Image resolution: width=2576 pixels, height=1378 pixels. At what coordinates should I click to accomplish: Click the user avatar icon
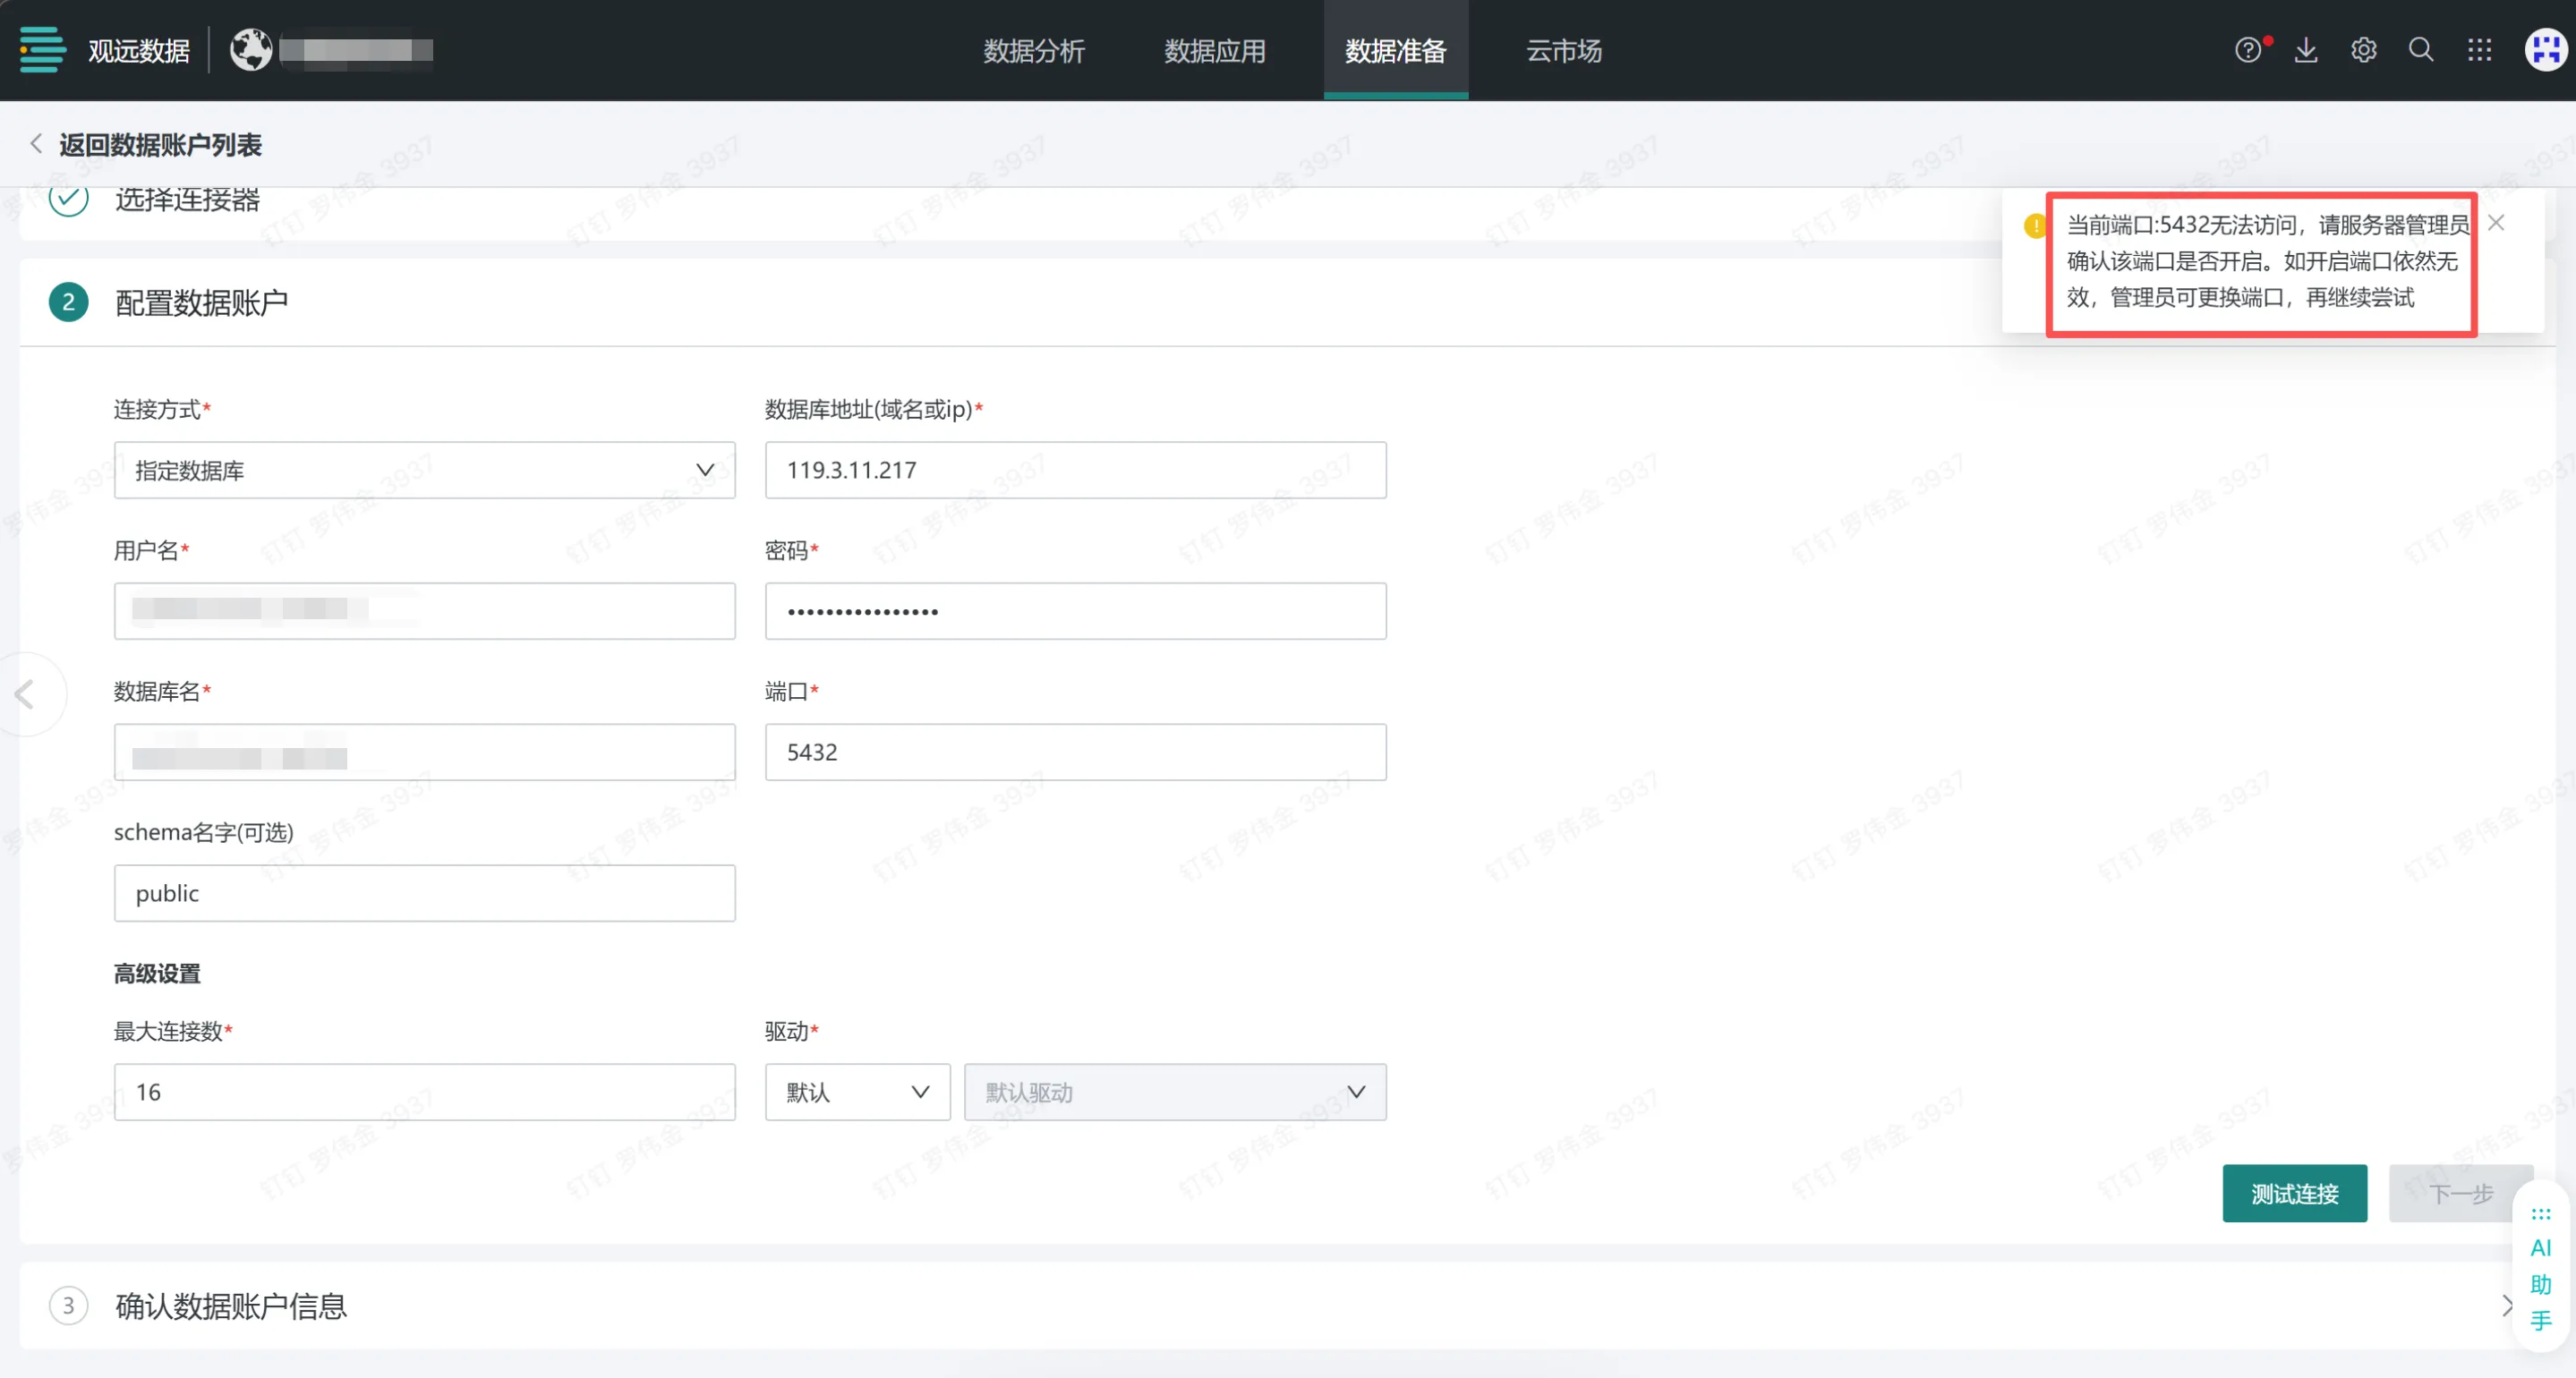pyautogui.click(x=2544, y=50)
